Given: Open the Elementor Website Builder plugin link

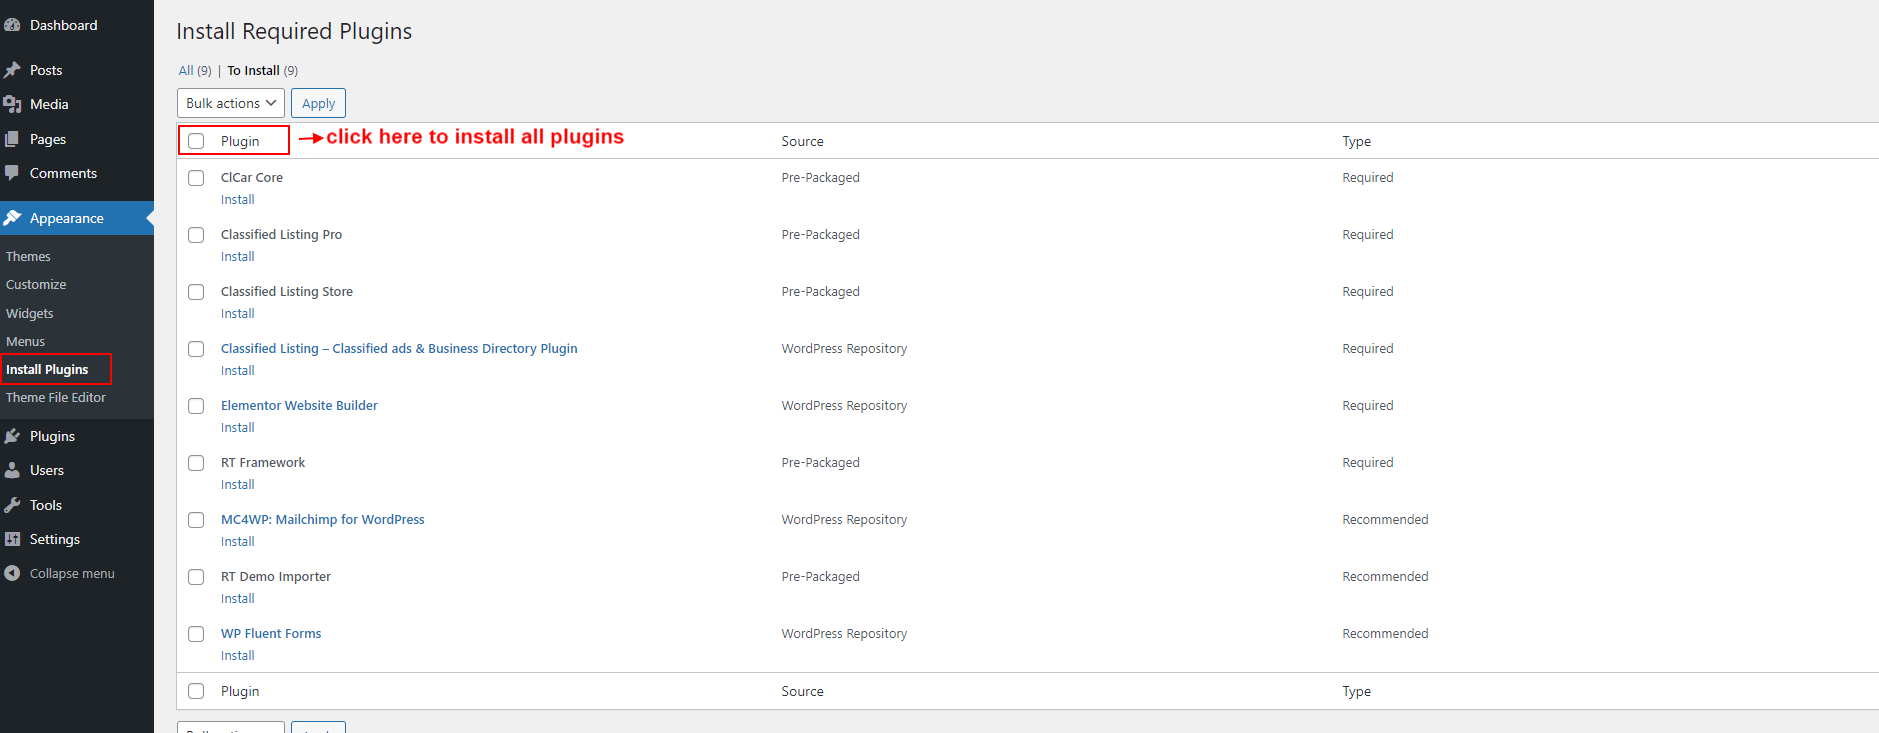Looking at the screenshot, I should [x=299, y=406].
